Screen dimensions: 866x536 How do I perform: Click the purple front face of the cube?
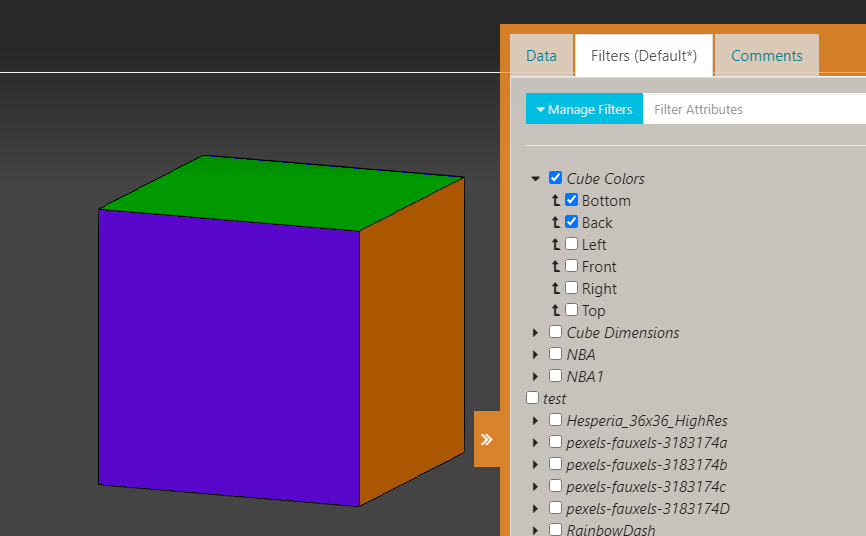(229, 358)
